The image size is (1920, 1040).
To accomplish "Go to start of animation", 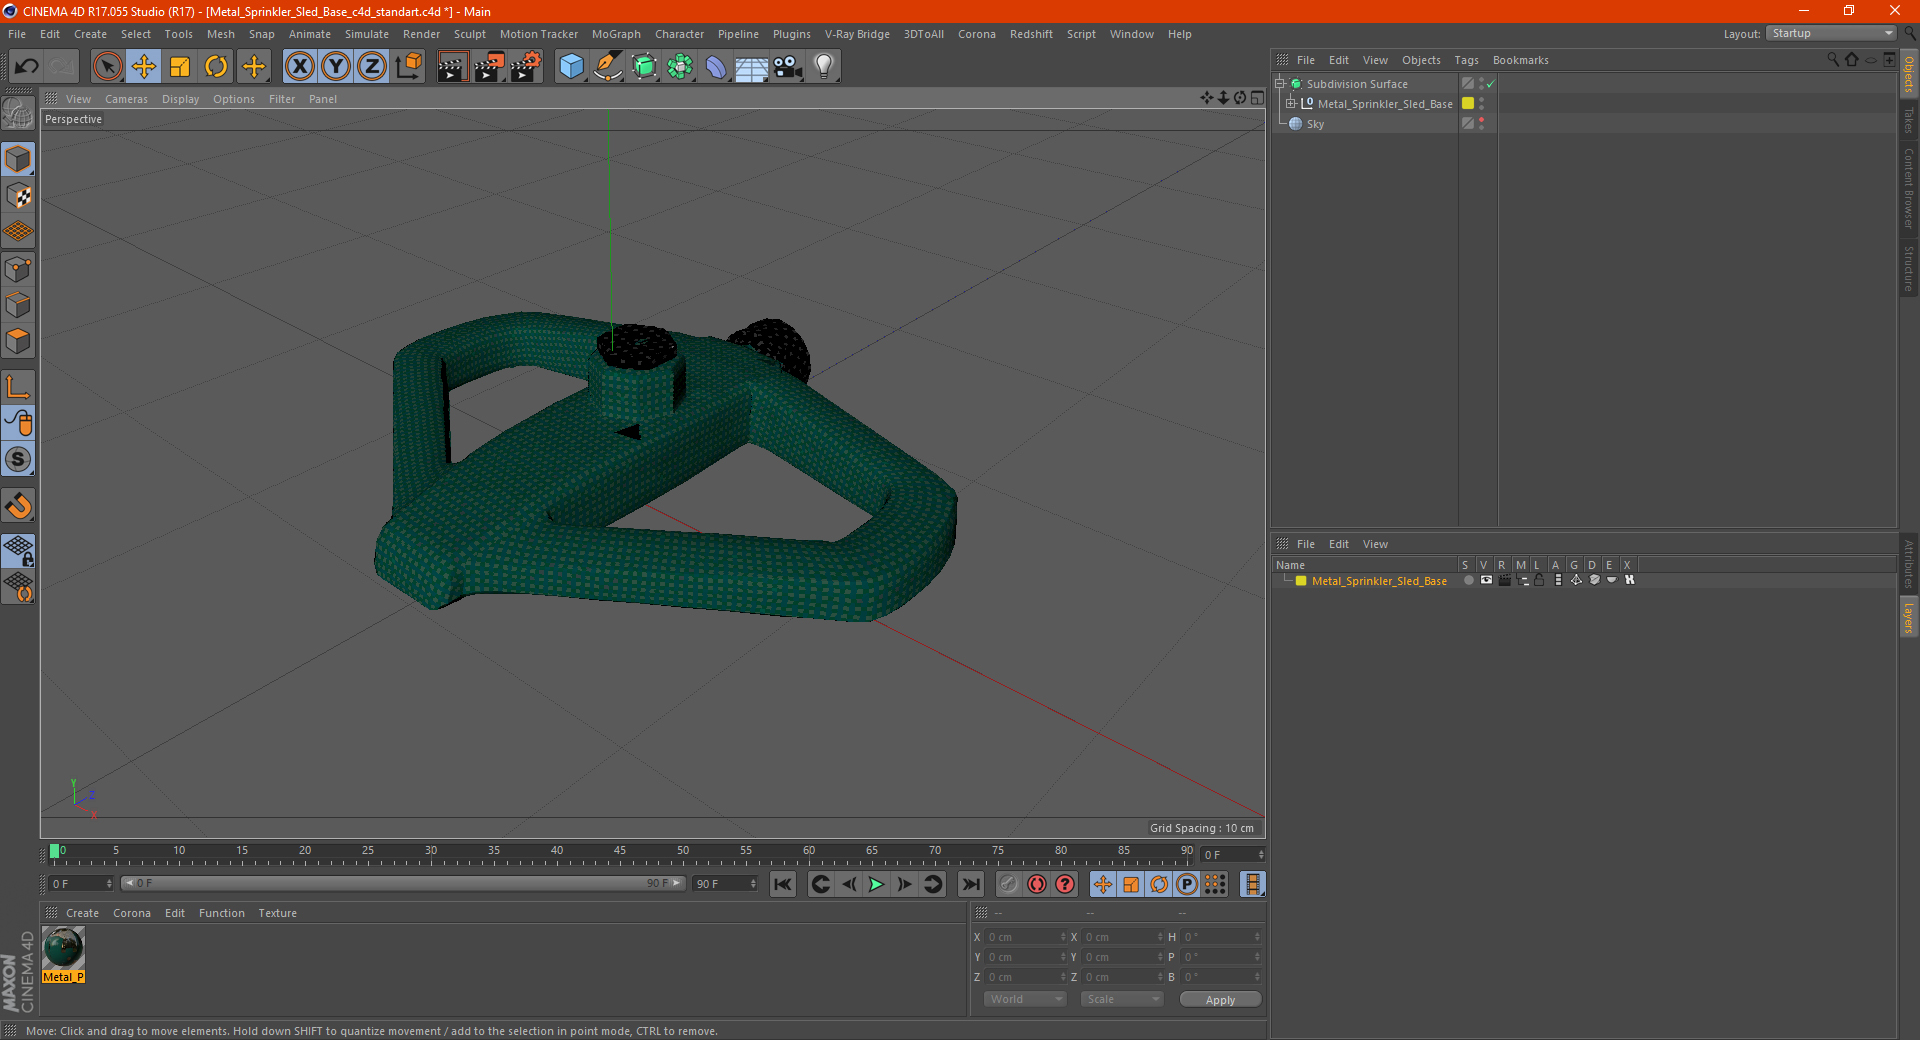I will tap(783, 884).
